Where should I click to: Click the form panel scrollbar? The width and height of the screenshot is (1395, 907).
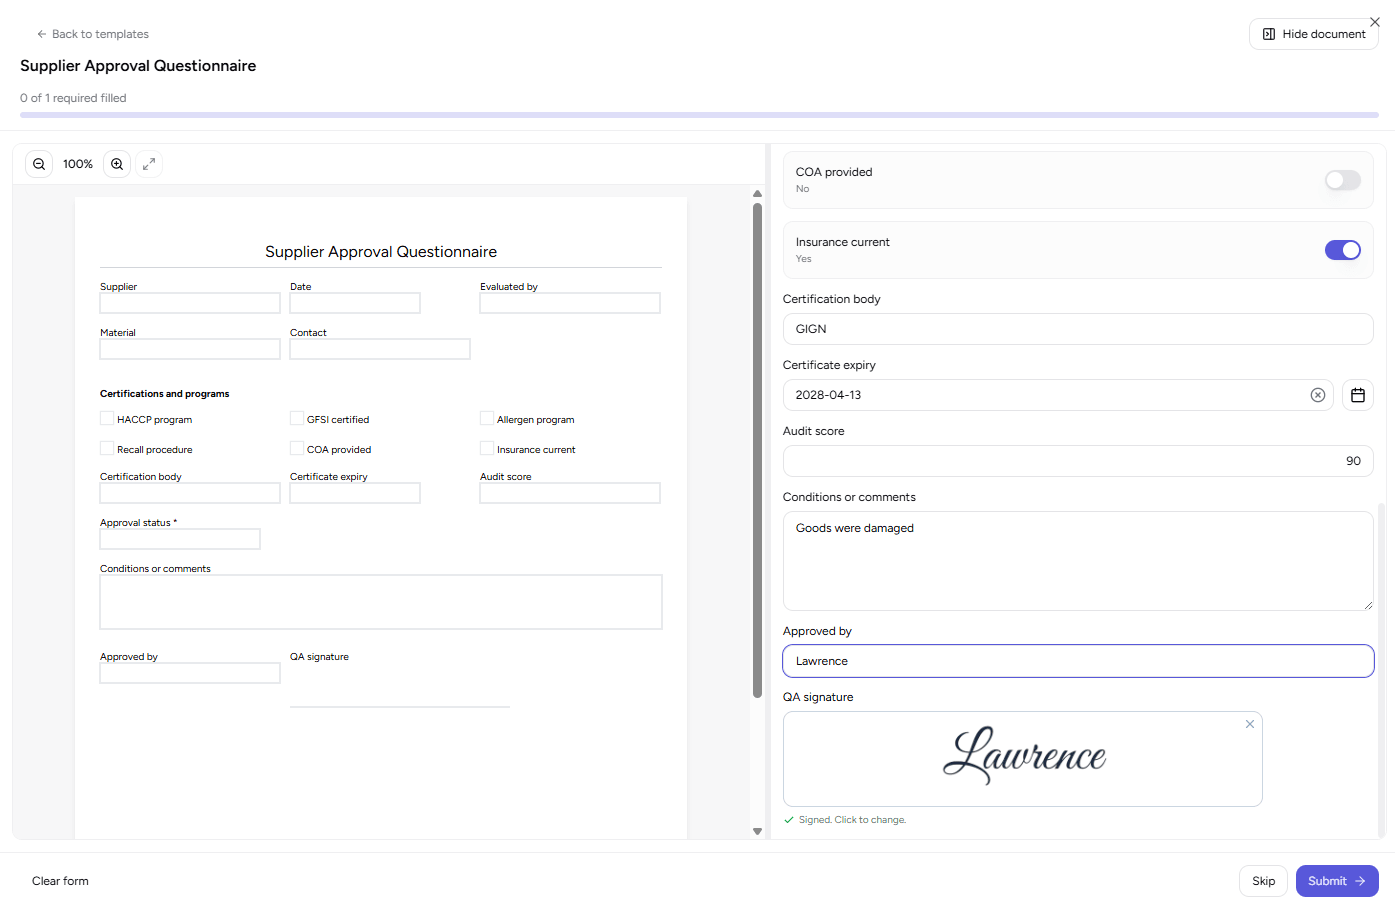[x=1382, y=668]
